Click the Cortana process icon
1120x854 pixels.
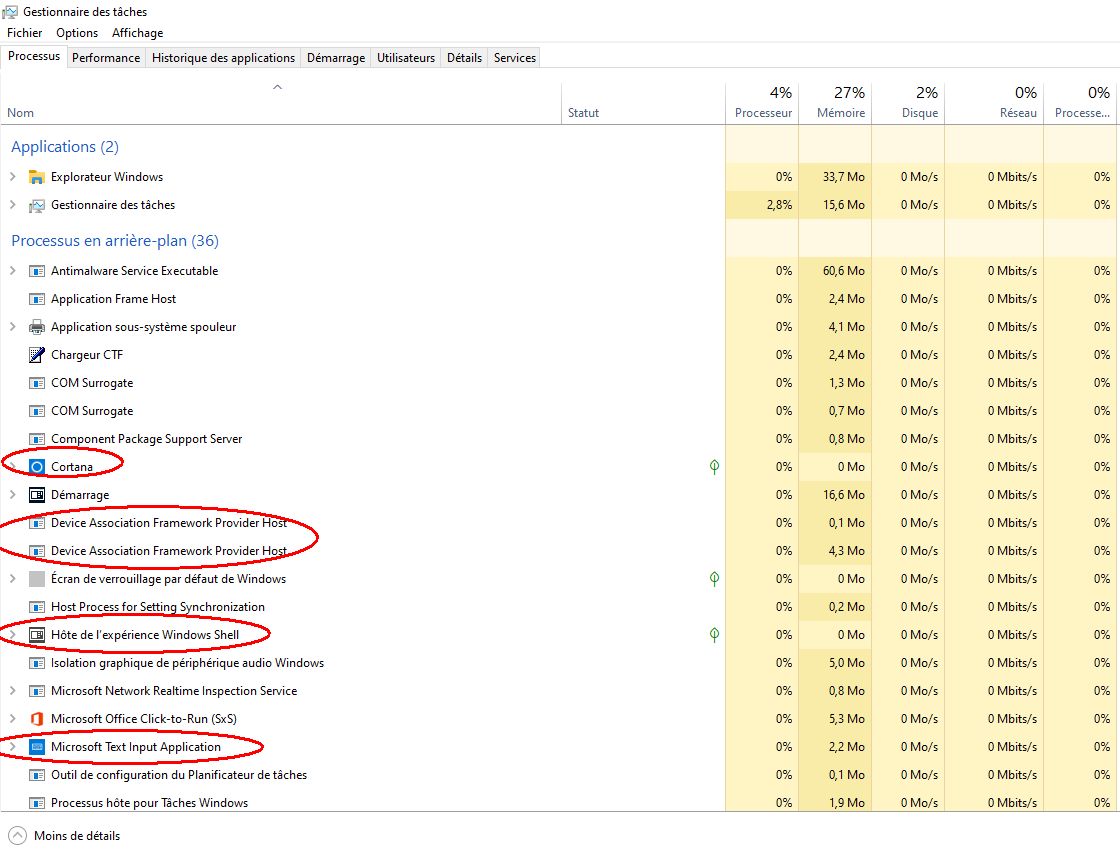[37, 467]
